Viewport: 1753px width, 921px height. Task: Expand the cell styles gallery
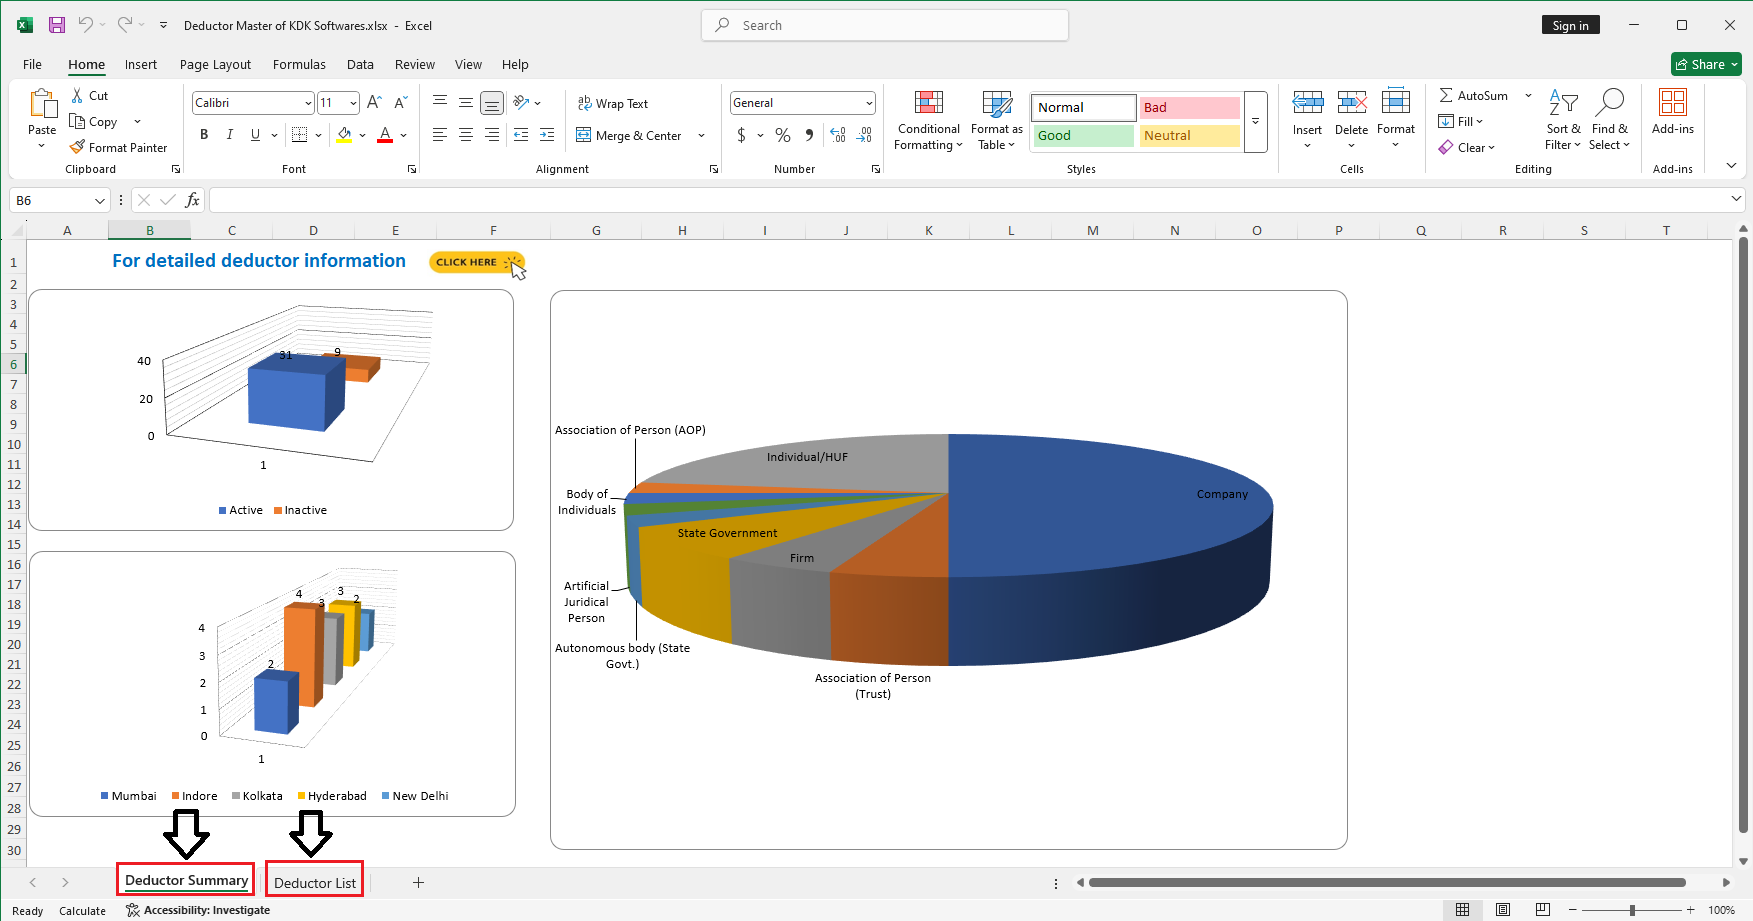point(1255,122)
